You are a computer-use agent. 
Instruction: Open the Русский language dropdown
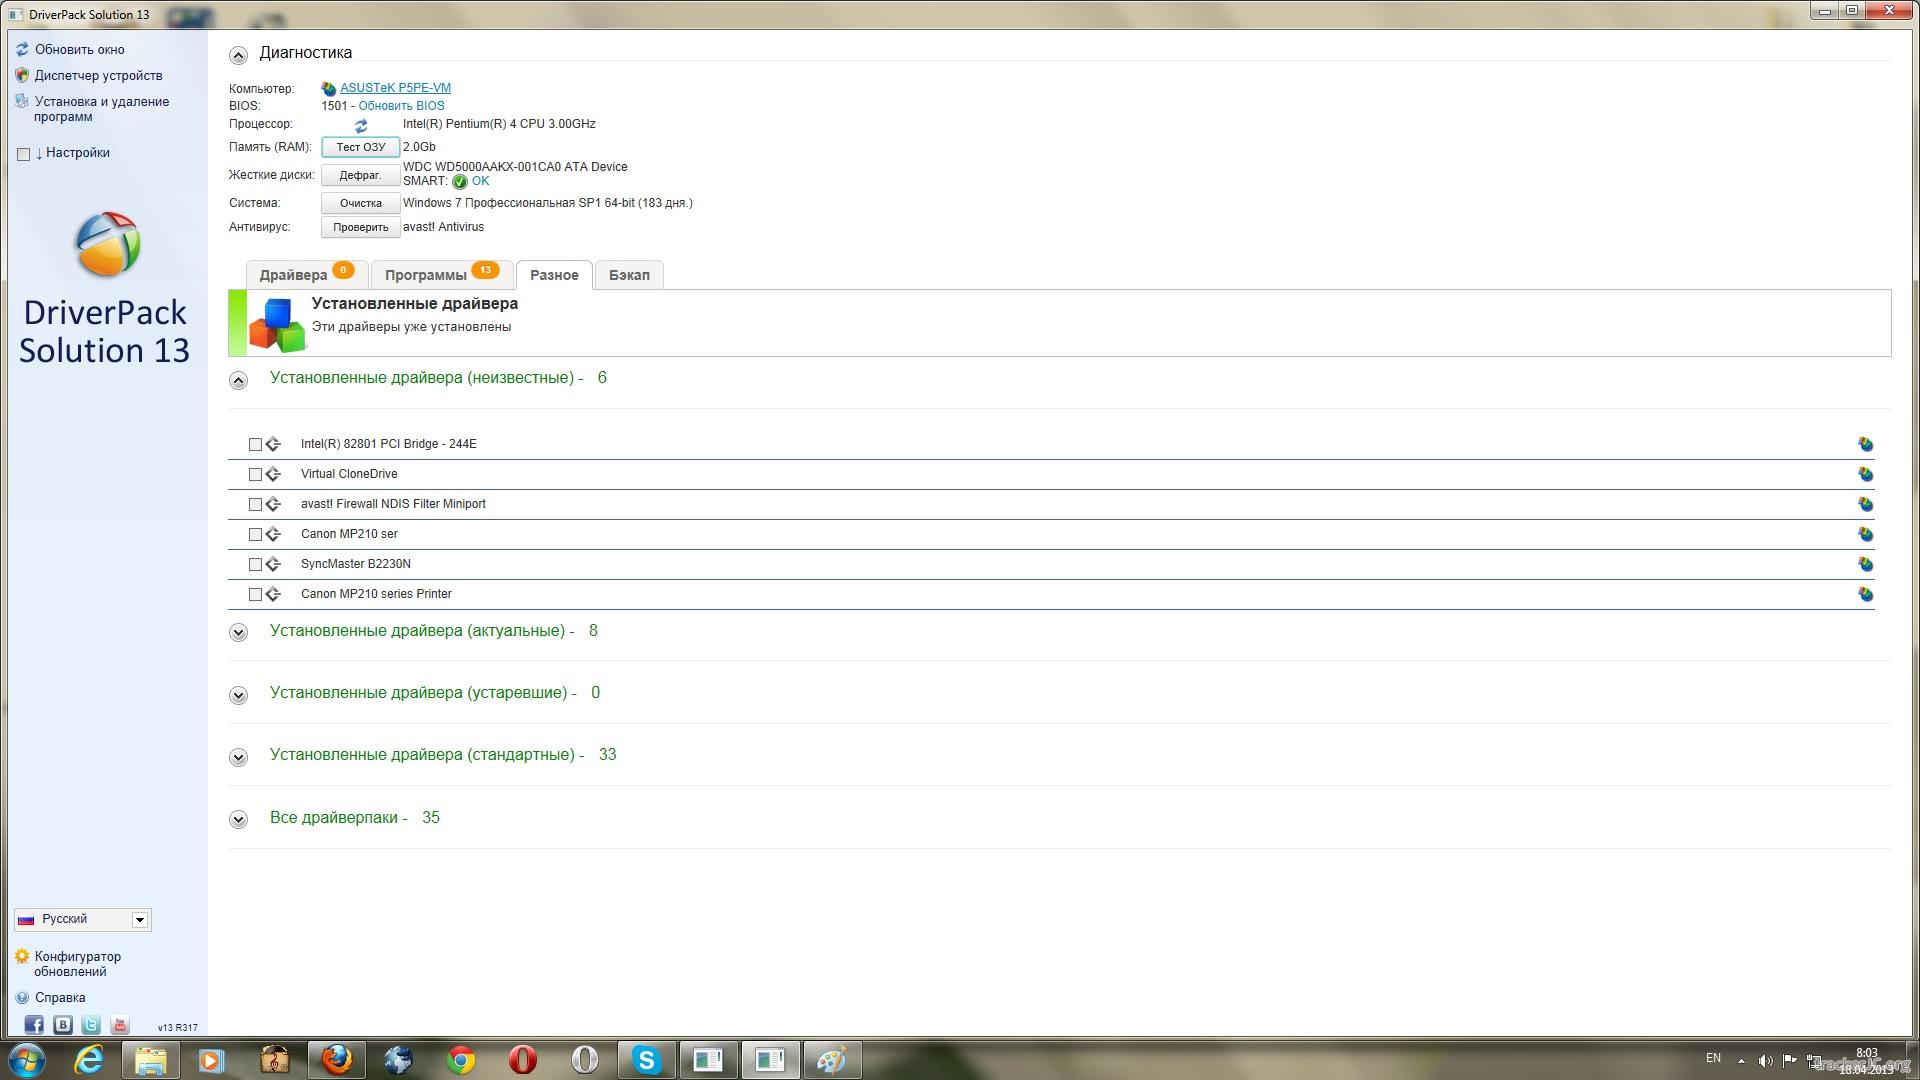(140, 920)
